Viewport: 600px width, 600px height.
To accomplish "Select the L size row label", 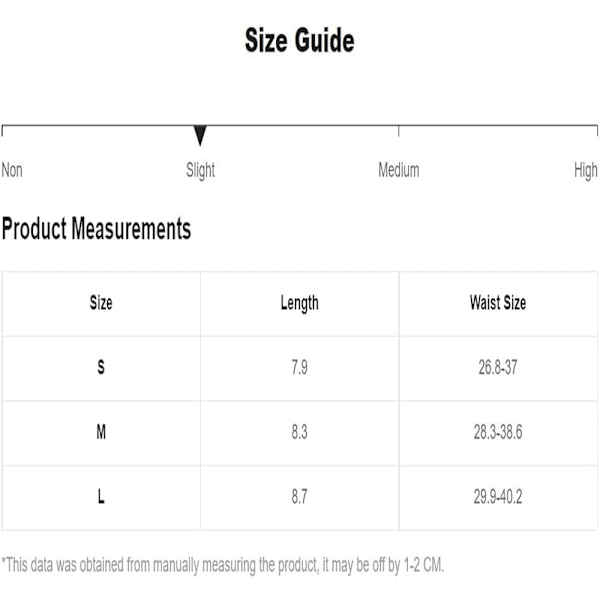I will tap(101, 497).
